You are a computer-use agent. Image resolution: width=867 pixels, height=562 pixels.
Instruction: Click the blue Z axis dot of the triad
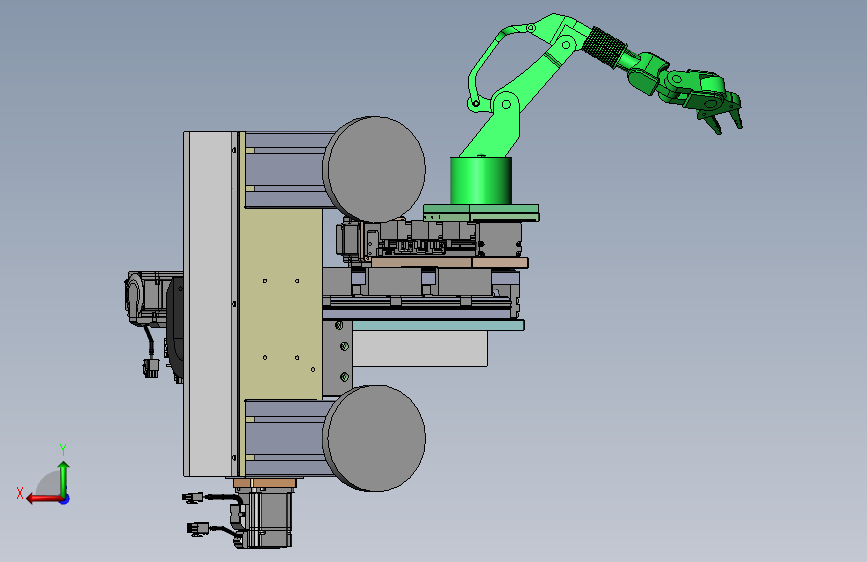65,499
